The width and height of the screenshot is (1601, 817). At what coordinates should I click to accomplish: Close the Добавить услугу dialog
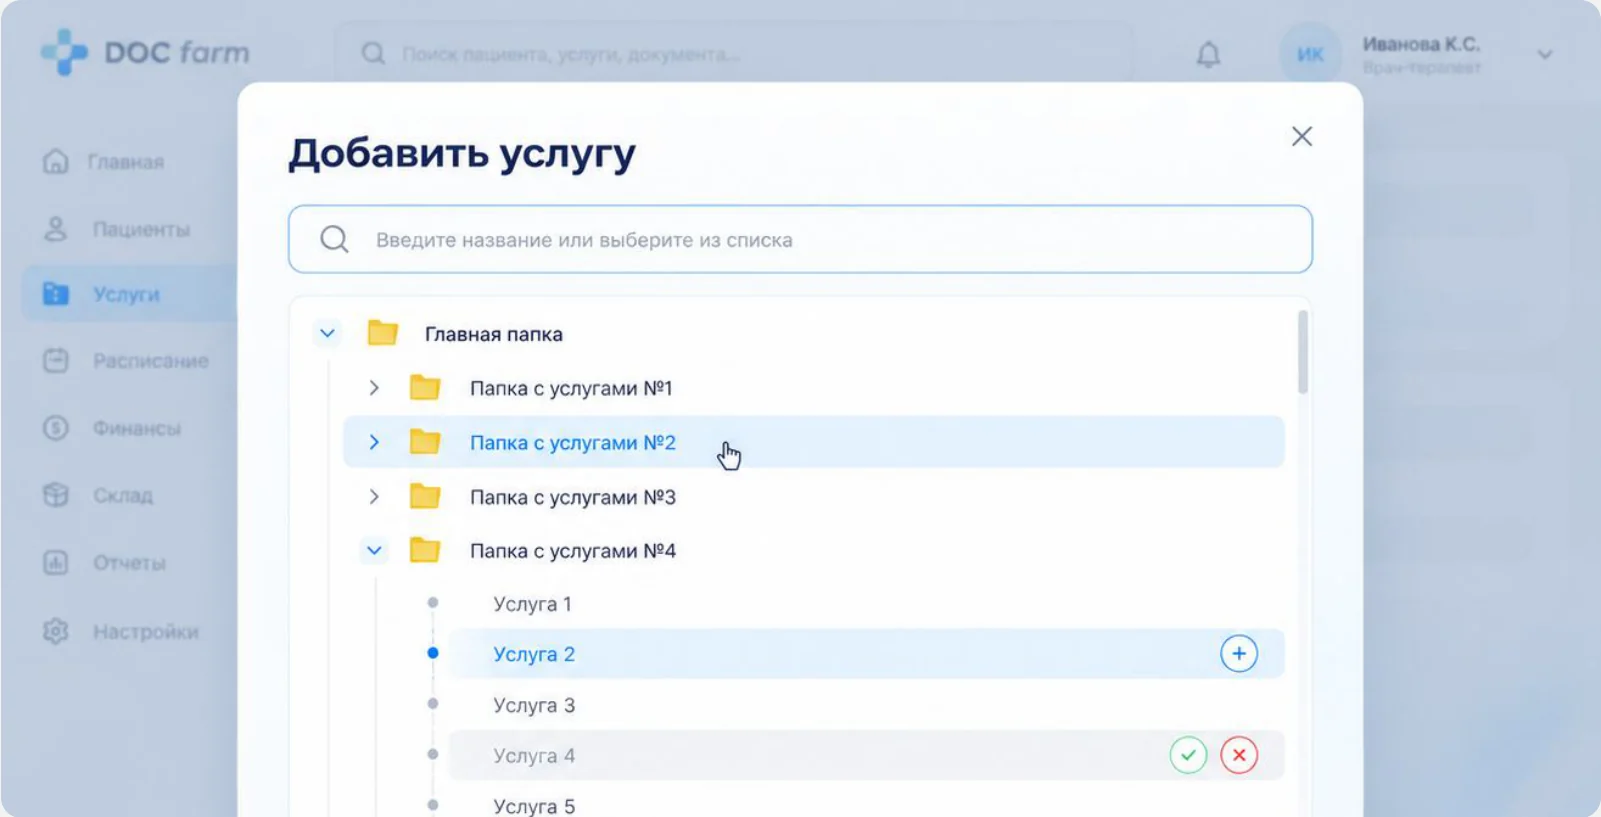tap(1301, 136)
